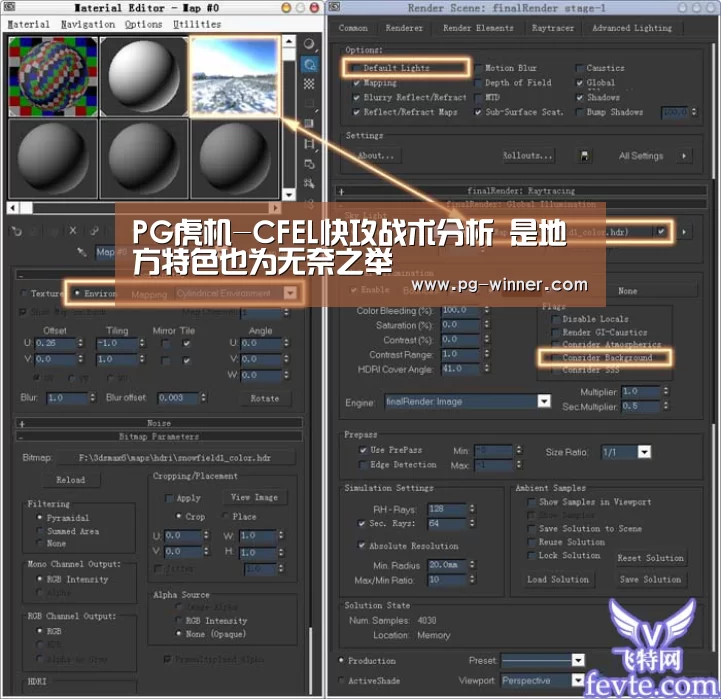The image size is (721, 699).
Task: Toggle the Absolute Resolution checkbox
Action: (x=362, y=545)
